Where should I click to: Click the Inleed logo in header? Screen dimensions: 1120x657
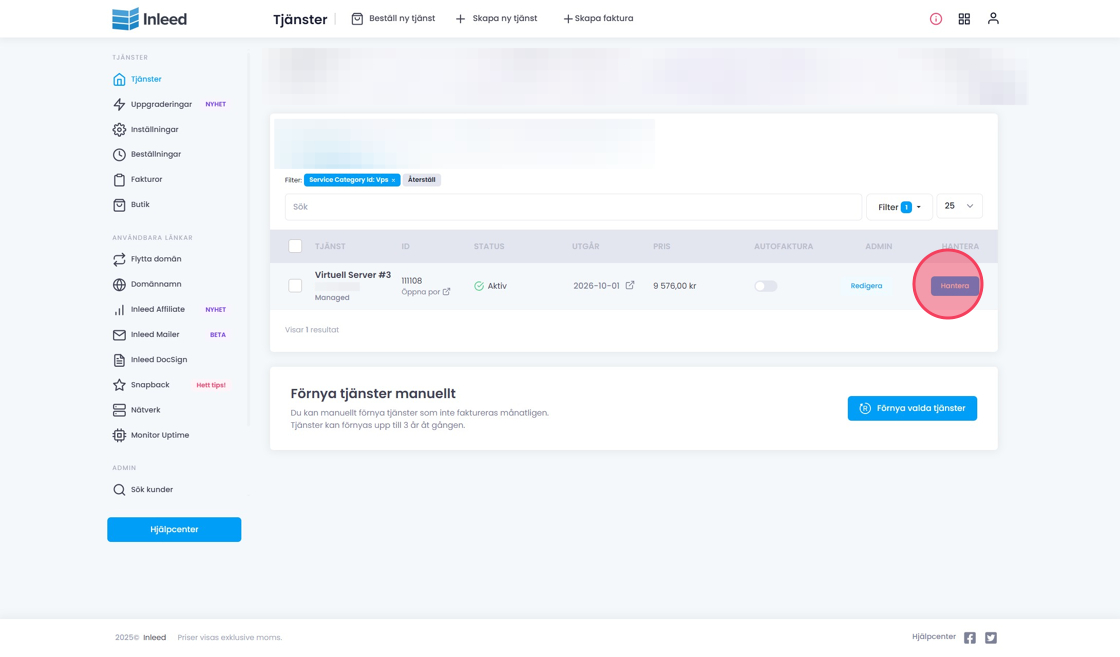[x=149, y=19]
